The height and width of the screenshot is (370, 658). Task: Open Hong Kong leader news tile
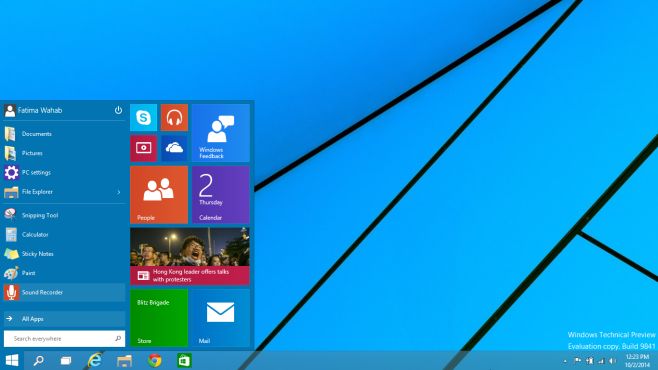pos(190,256)
